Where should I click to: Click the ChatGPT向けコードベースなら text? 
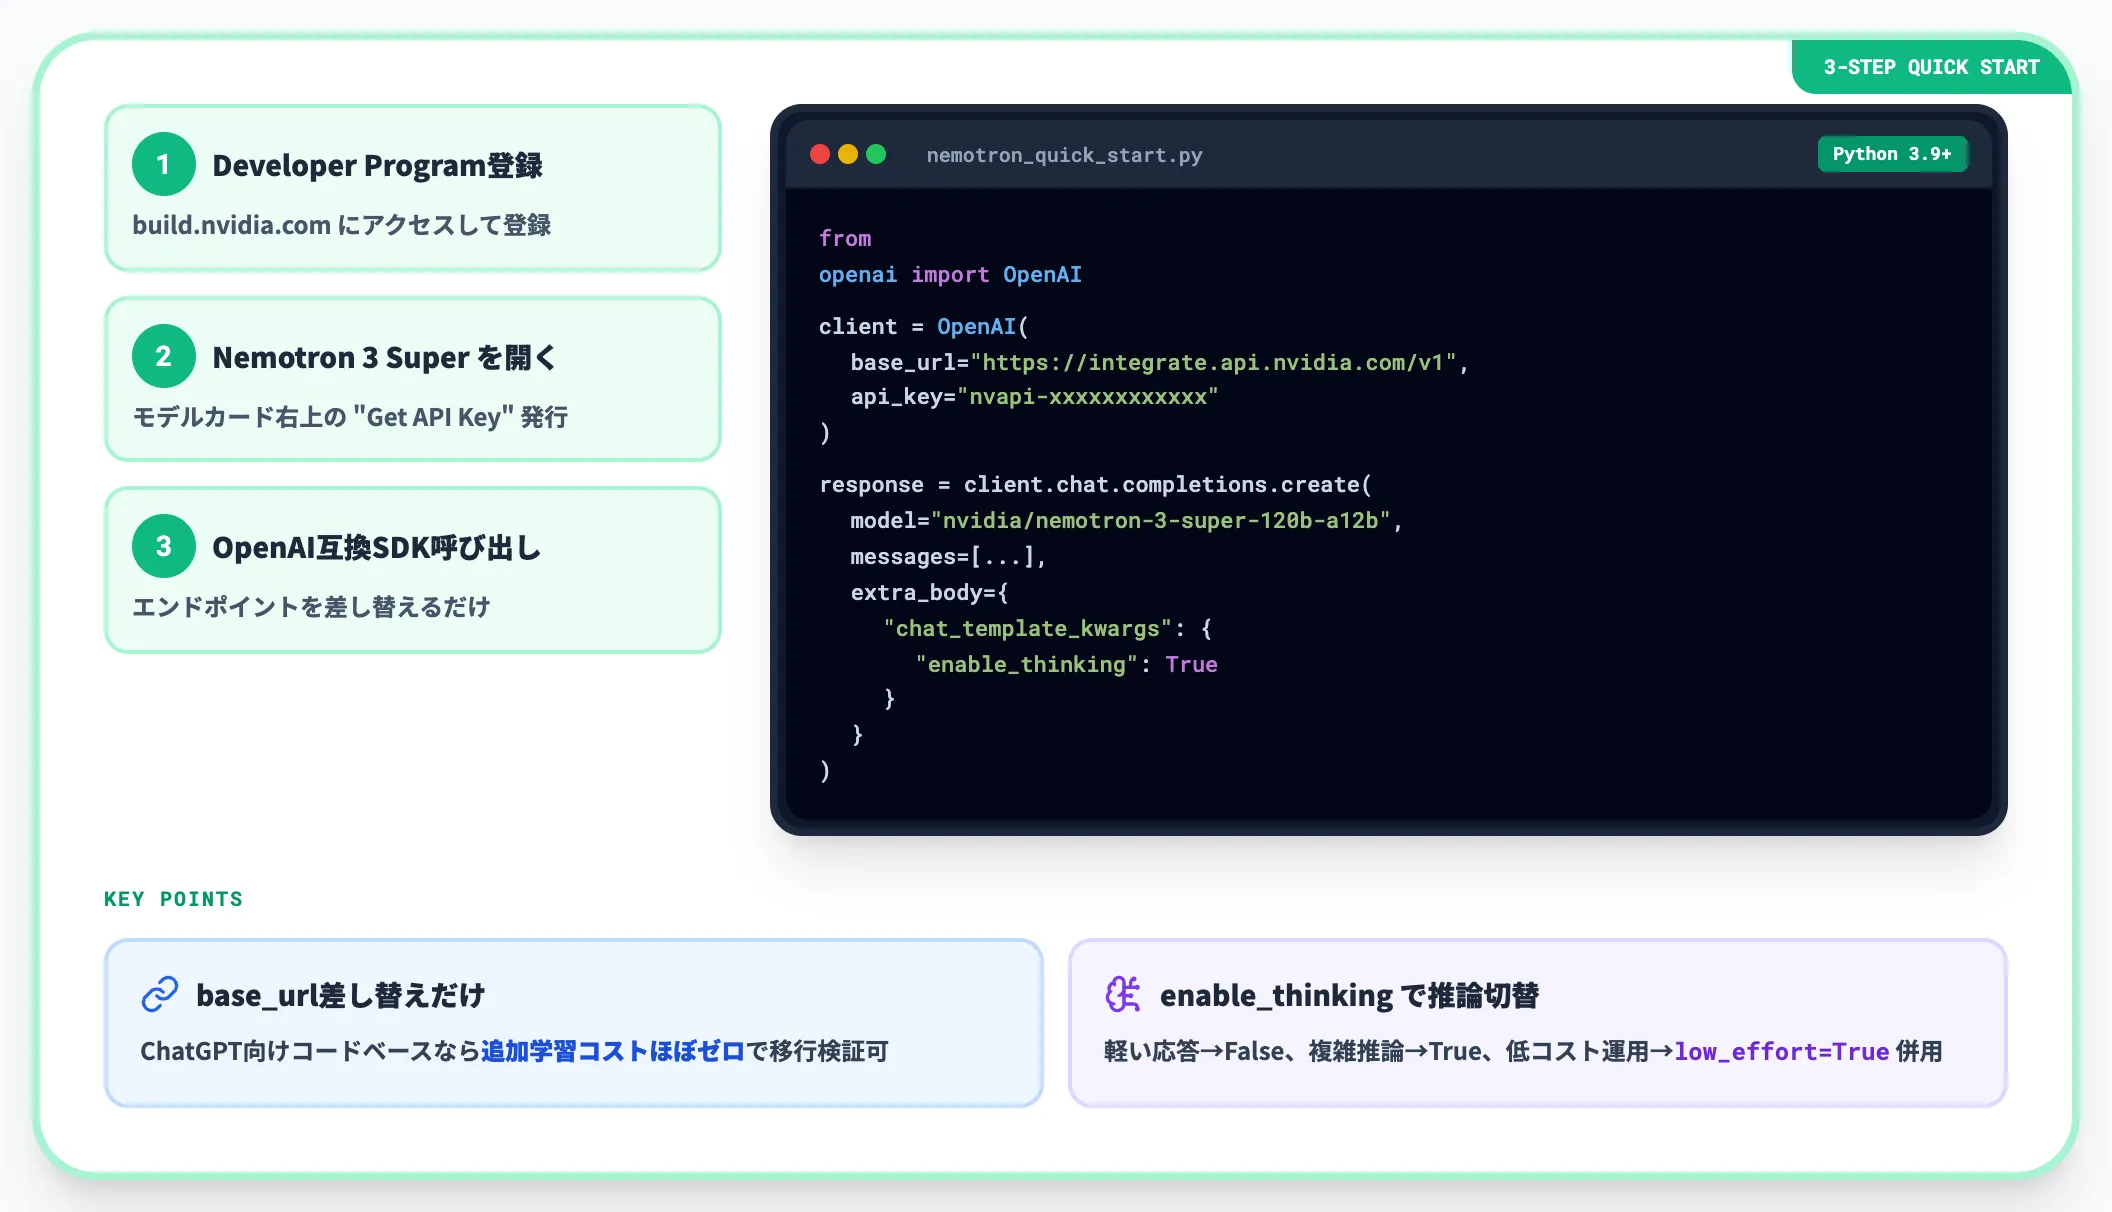[x=310, y=1051]
